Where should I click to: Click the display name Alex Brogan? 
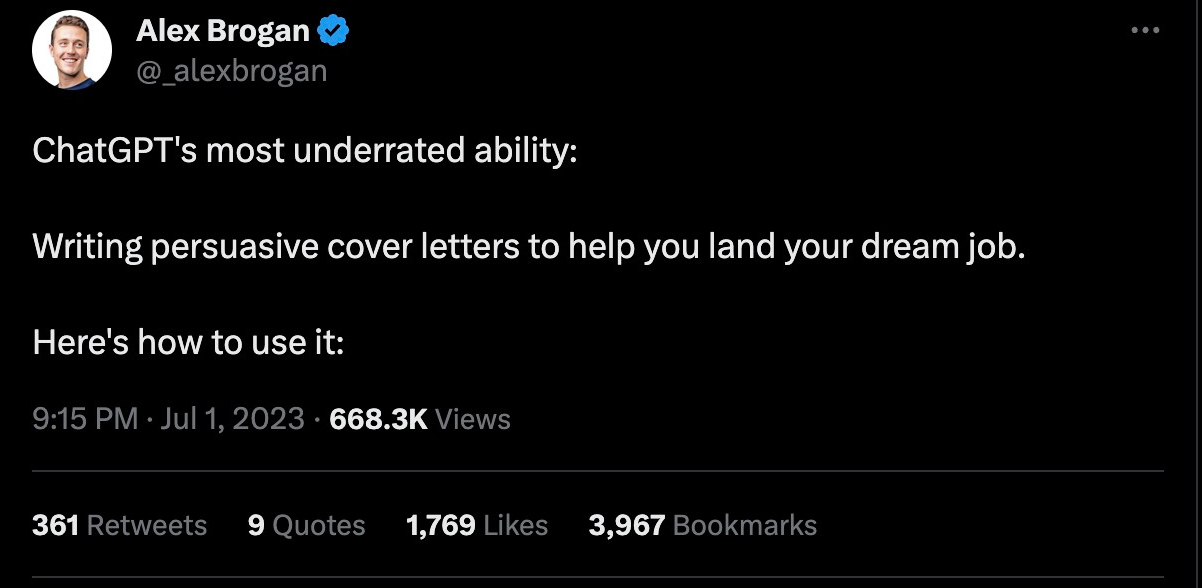[x=222, y=30]
